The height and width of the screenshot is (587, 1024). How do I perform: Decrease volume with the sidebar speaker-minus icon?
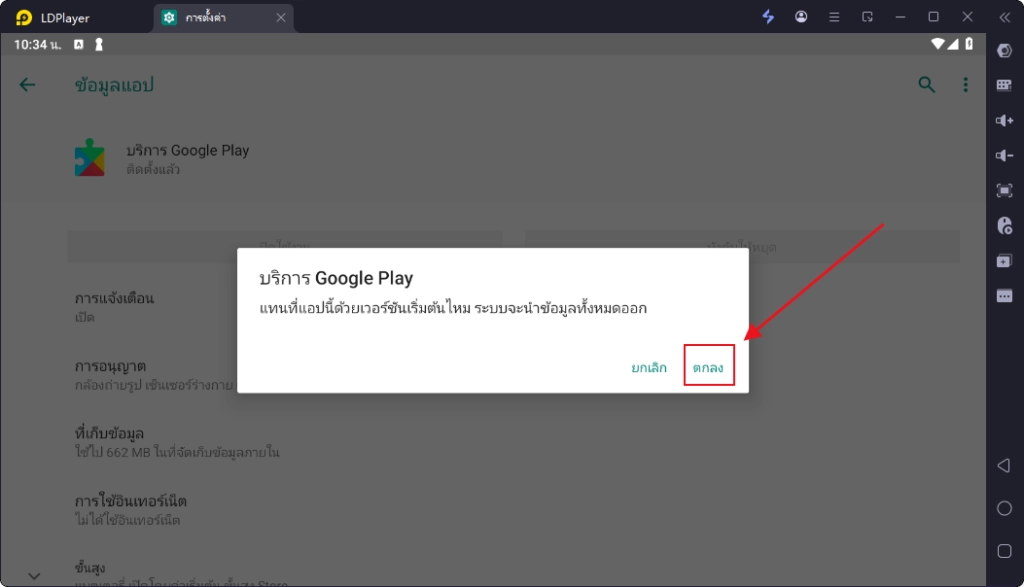tap(1004, 155)
